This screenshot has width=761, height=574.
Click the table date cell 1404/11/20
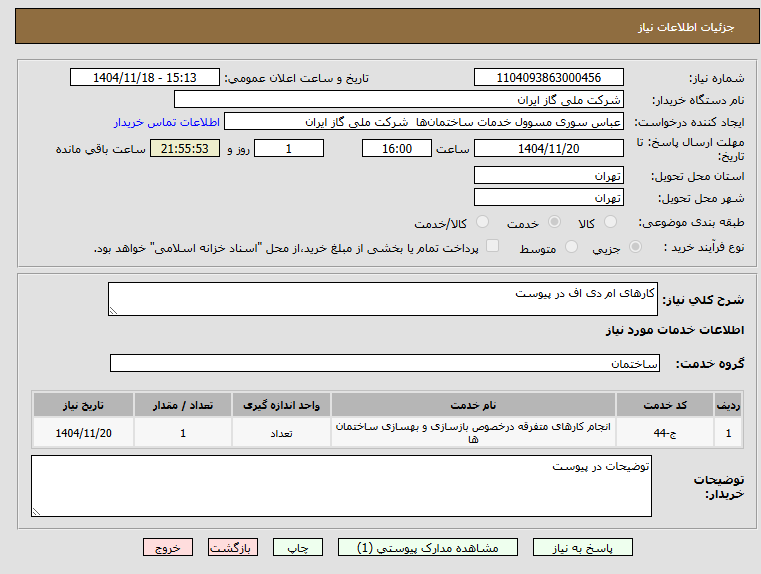pos(83,433)
